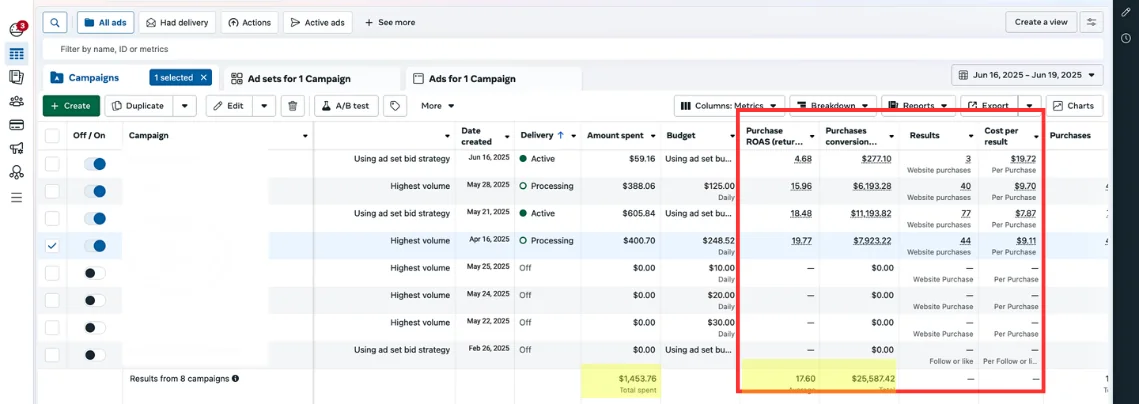Select the All ads view
1139x404 pixels.
(x=105, y=23)
